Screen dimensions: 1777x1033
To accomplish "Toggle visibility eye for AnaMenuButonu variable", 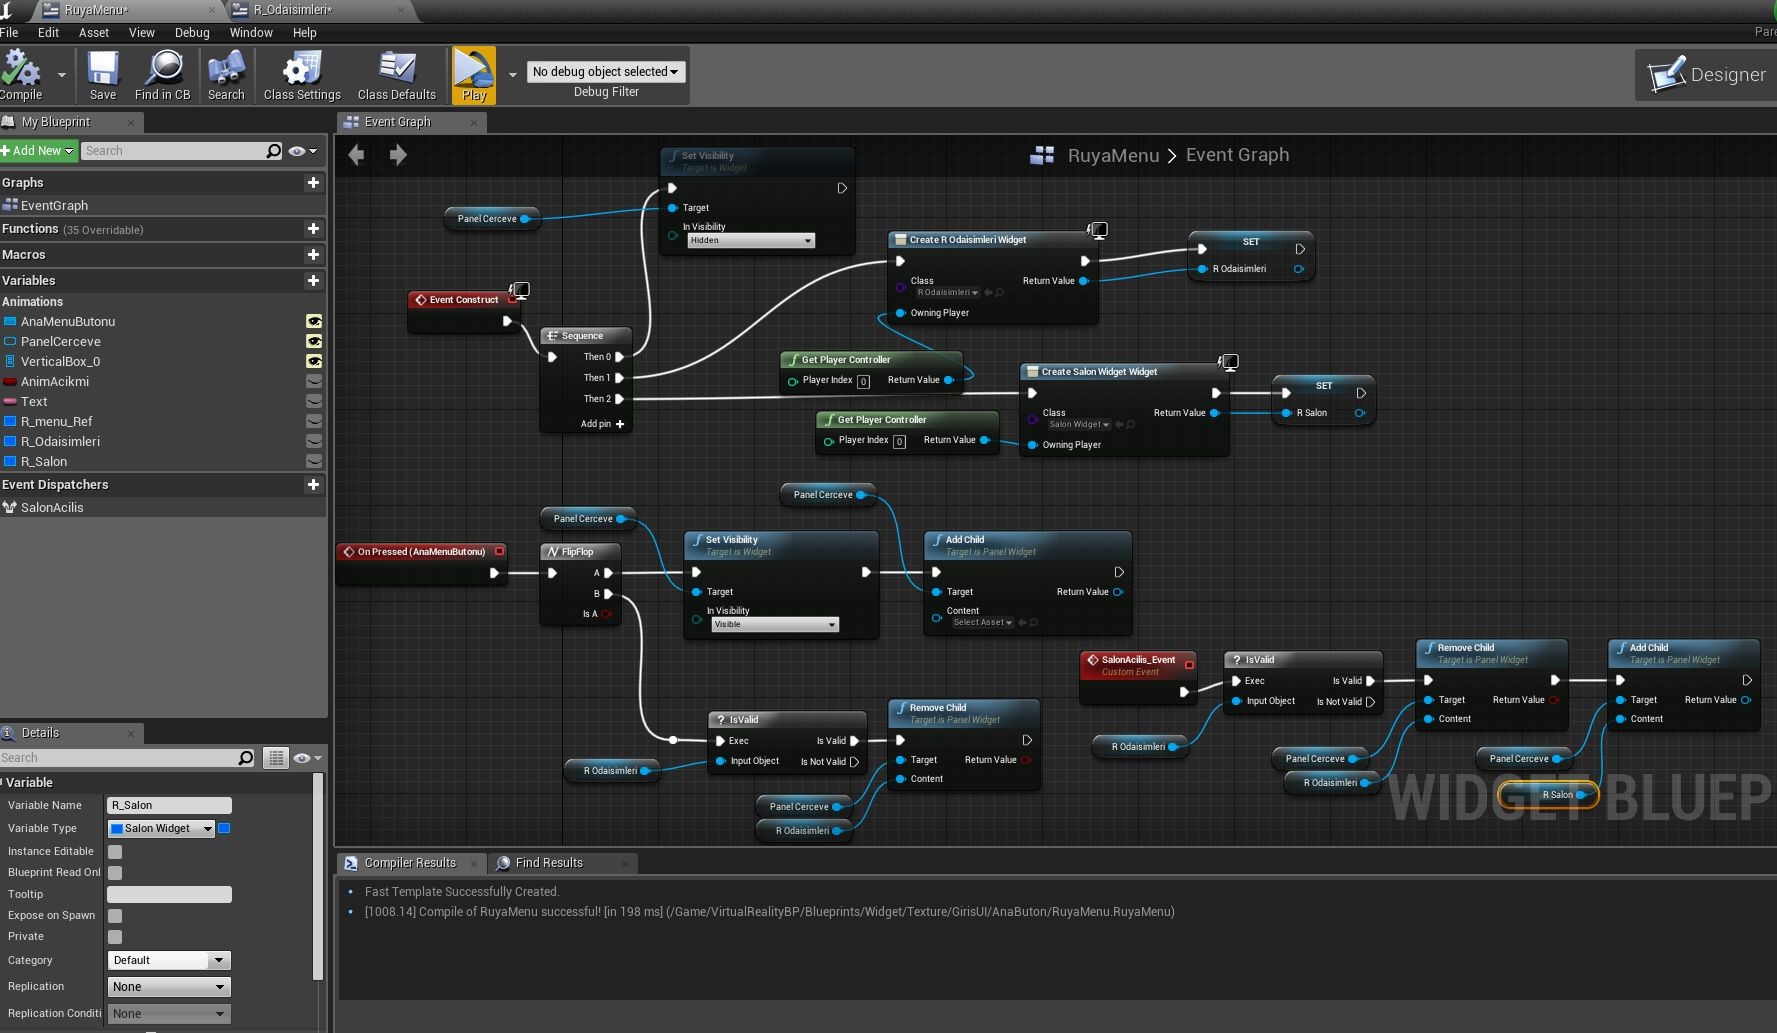I will tap(314, 321).
